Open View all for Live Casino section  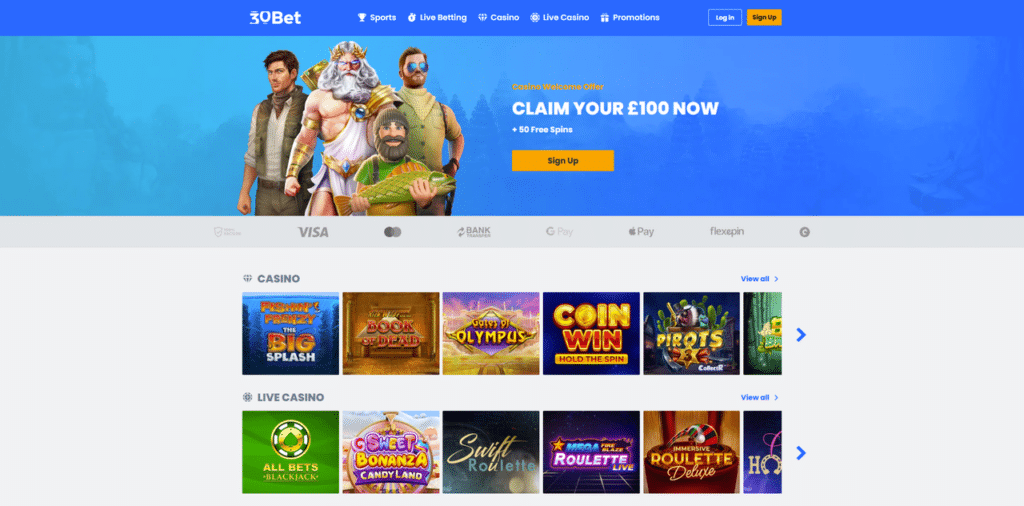(760, 398)
